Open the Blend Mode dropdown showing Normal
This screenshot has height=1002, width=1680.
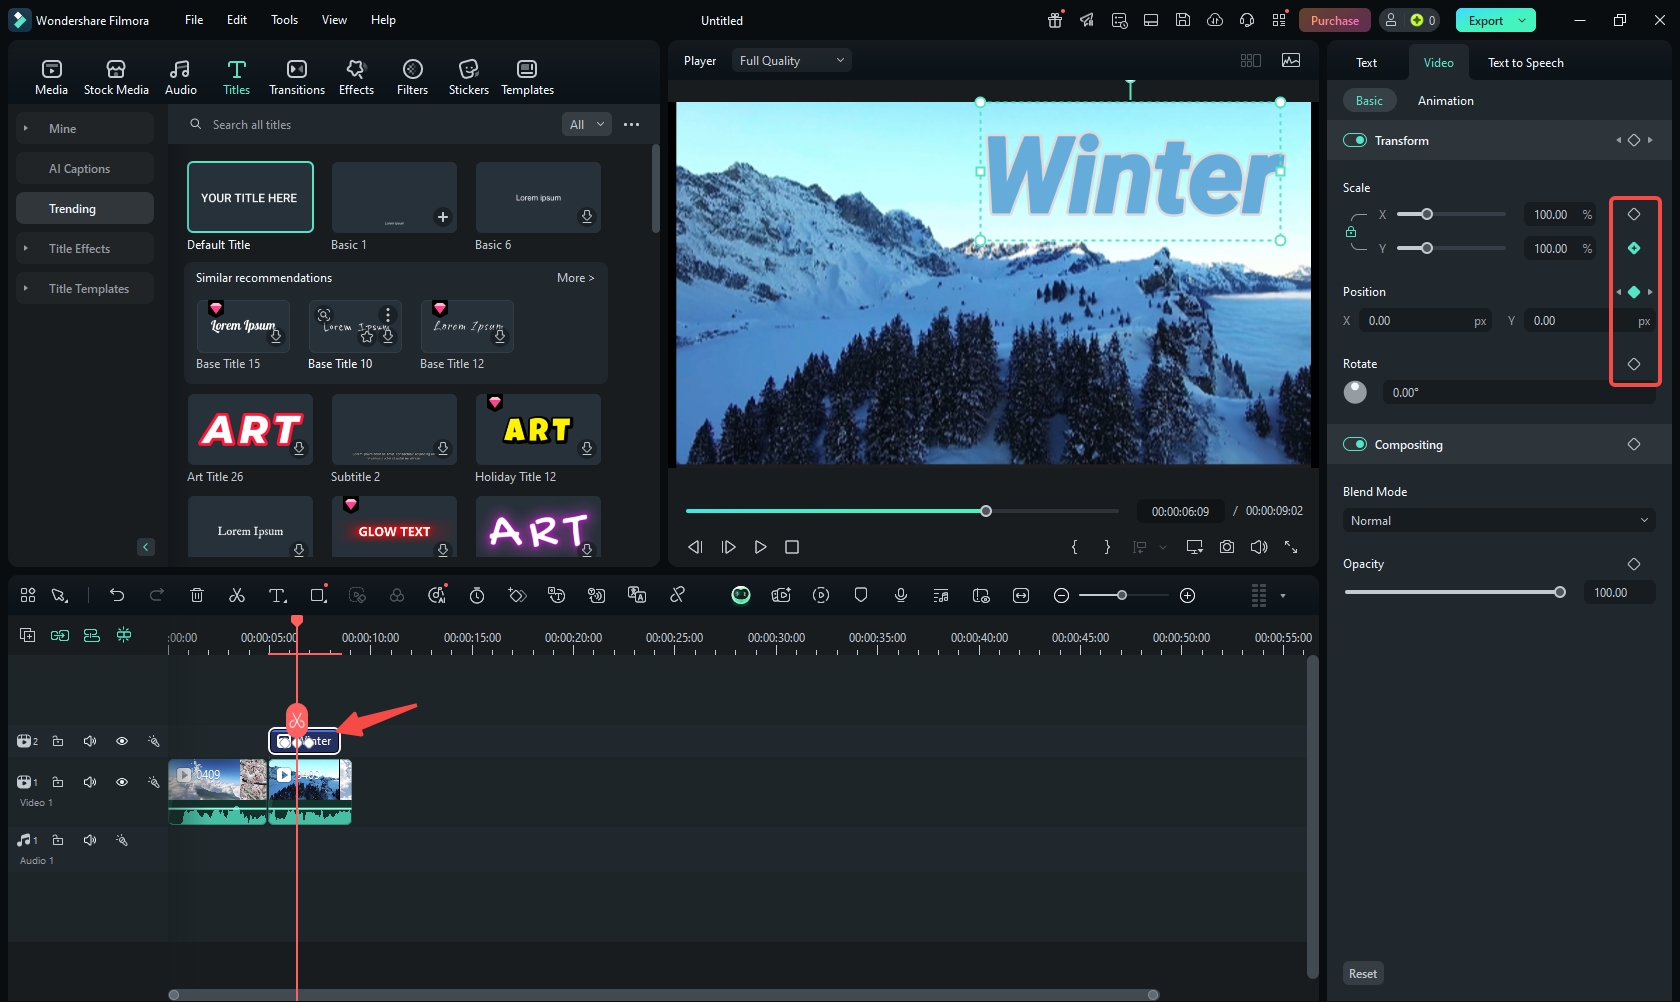click(x=1497, y=520)
